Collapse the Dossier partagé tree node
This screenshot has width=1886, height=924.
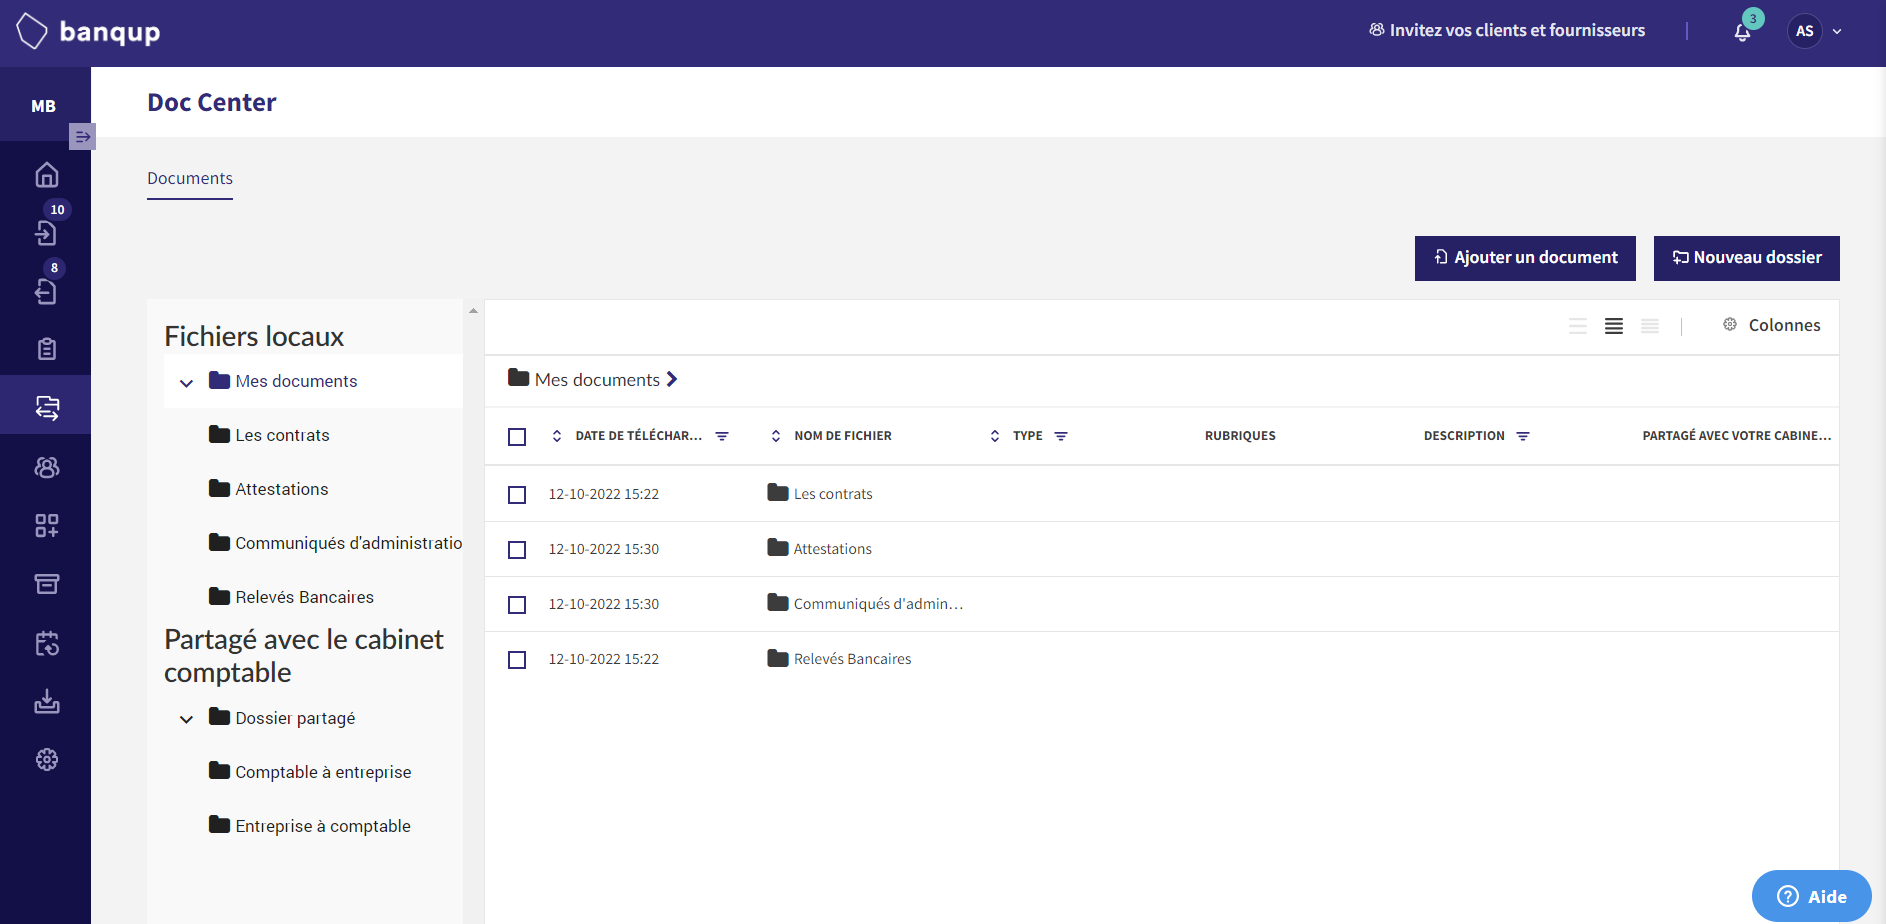(186, 719)
